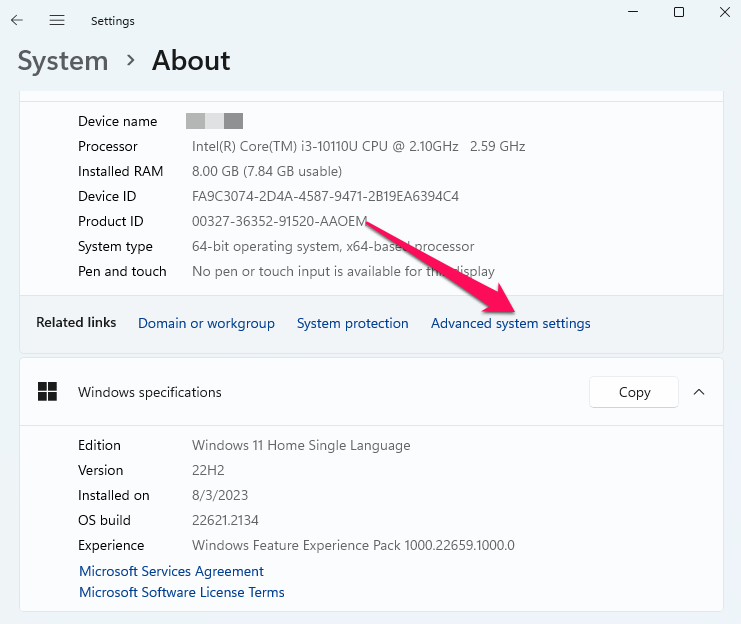The width and height of the screenshot is (741, 624).
Task: Click the Version label
Action: pyautogui.click(x=100, y=470)
